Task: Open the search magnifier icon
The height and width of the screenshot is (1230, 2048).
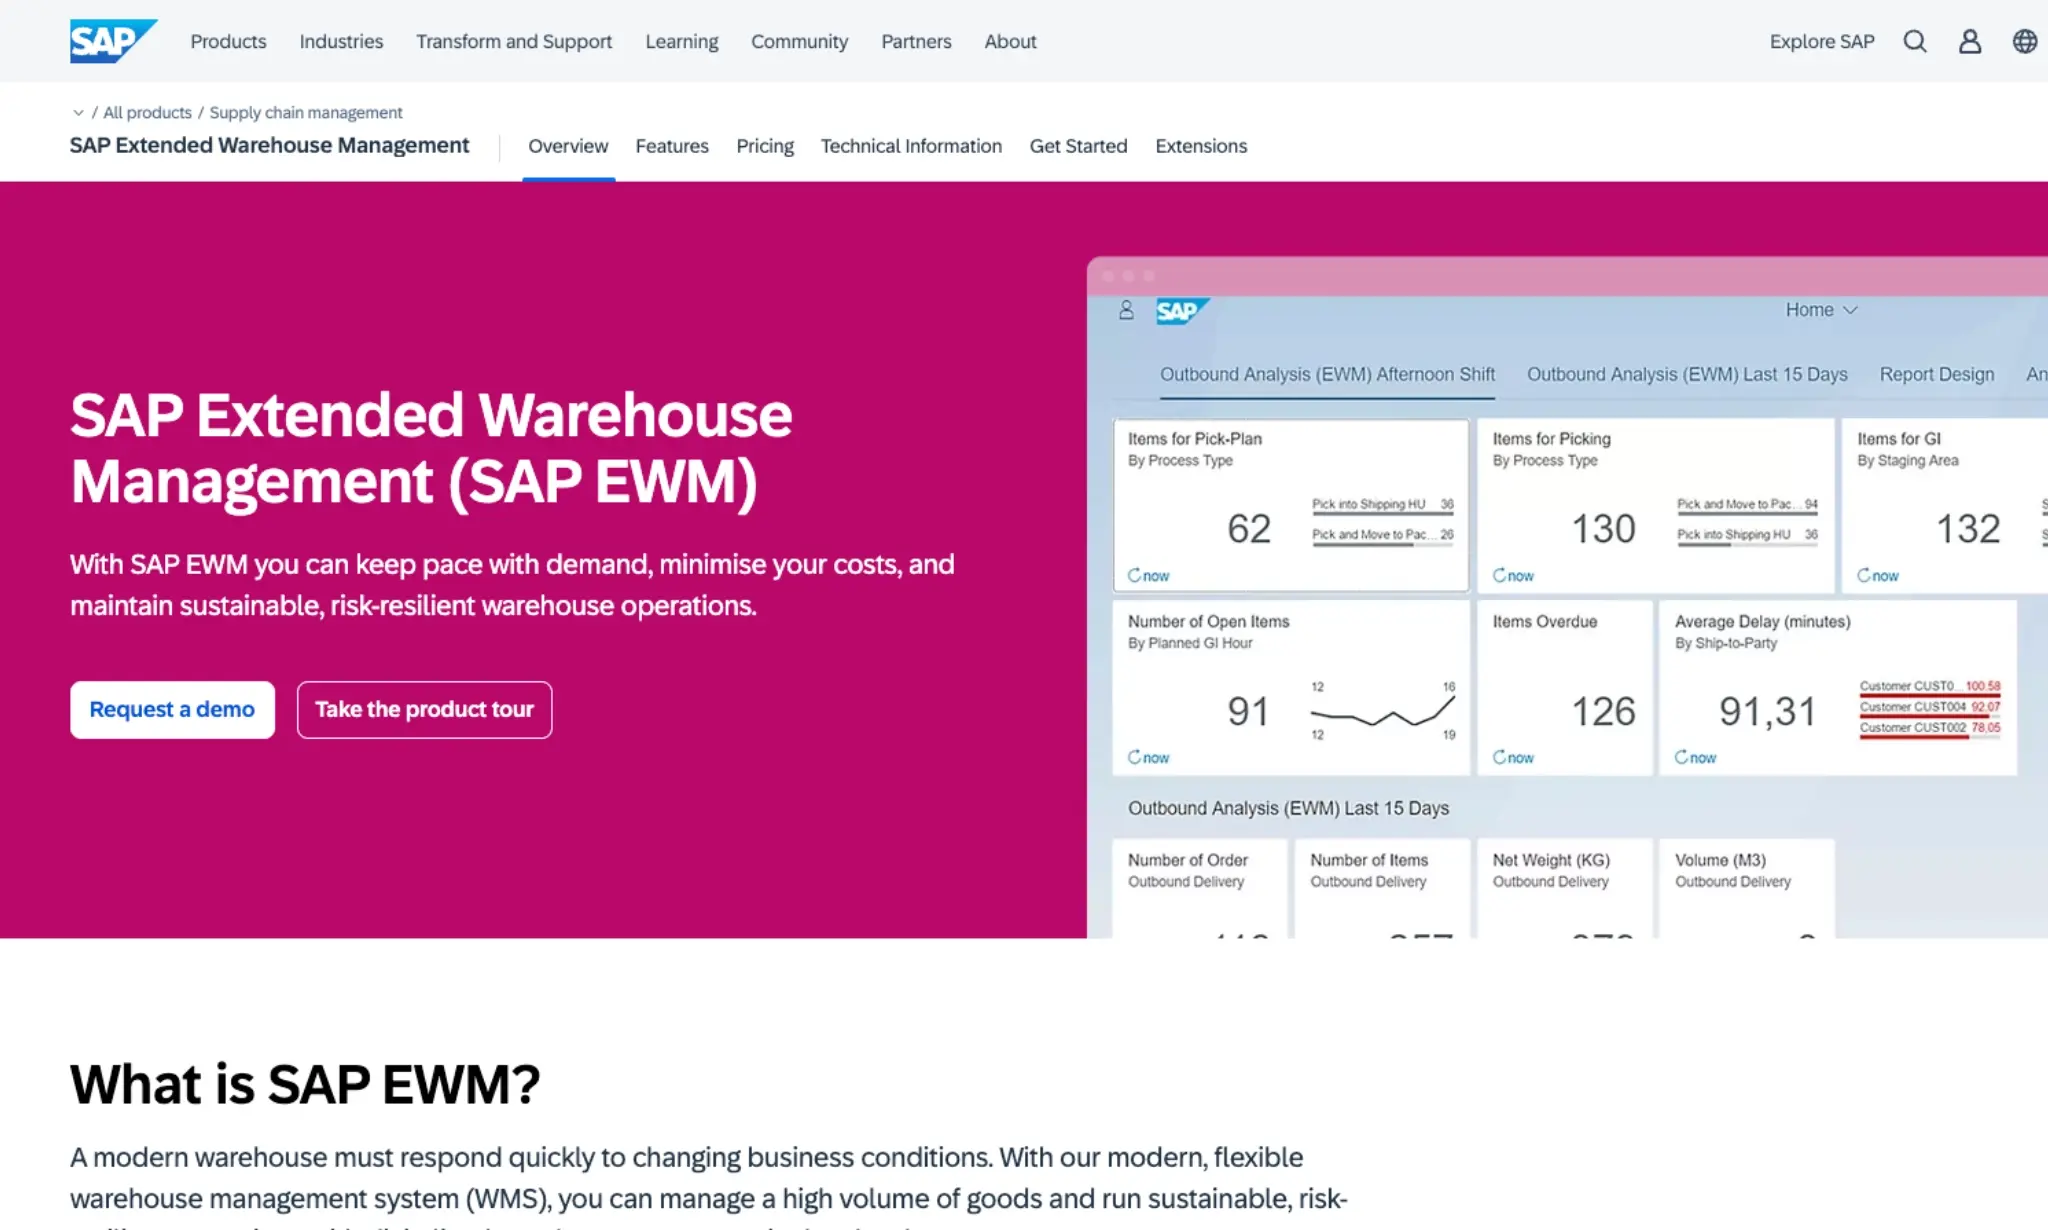Action: coord(1915,41)
